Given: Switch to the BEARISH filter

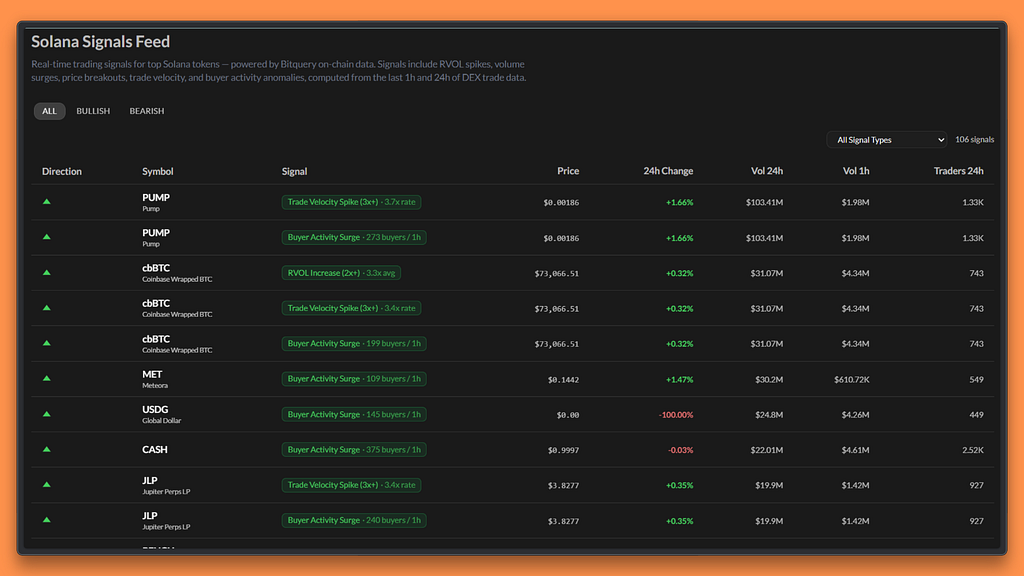Looking at the screenshot, I should [147, 111].
